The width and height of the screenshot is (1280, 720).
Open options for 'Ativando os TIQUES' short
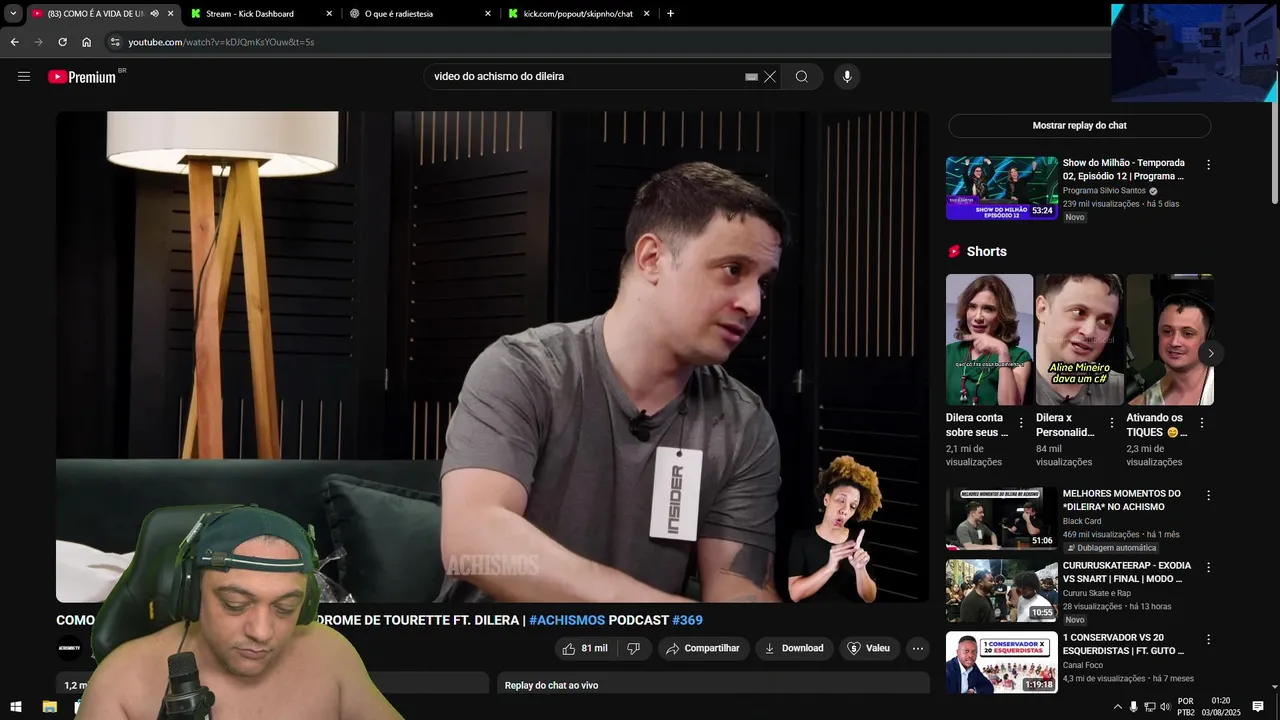click(x=1201, y=423)
